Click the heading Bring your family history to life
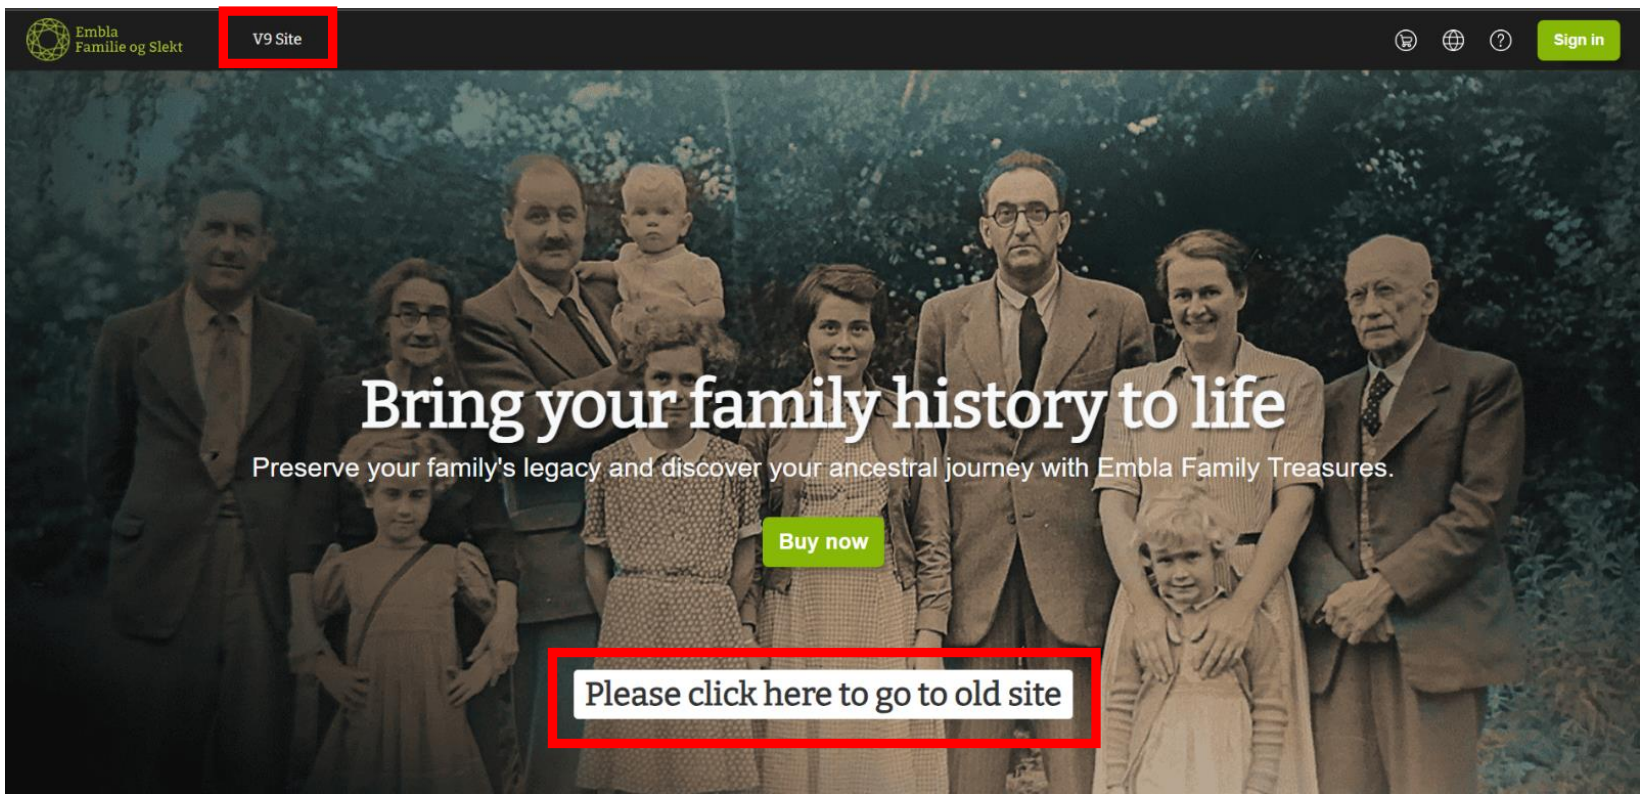 coord(822,405)
